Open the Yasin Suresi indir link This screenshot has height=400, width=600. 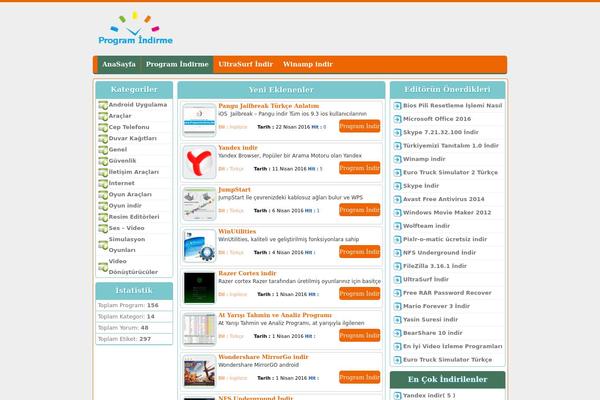pyautogui.click(x=430, y=319)
